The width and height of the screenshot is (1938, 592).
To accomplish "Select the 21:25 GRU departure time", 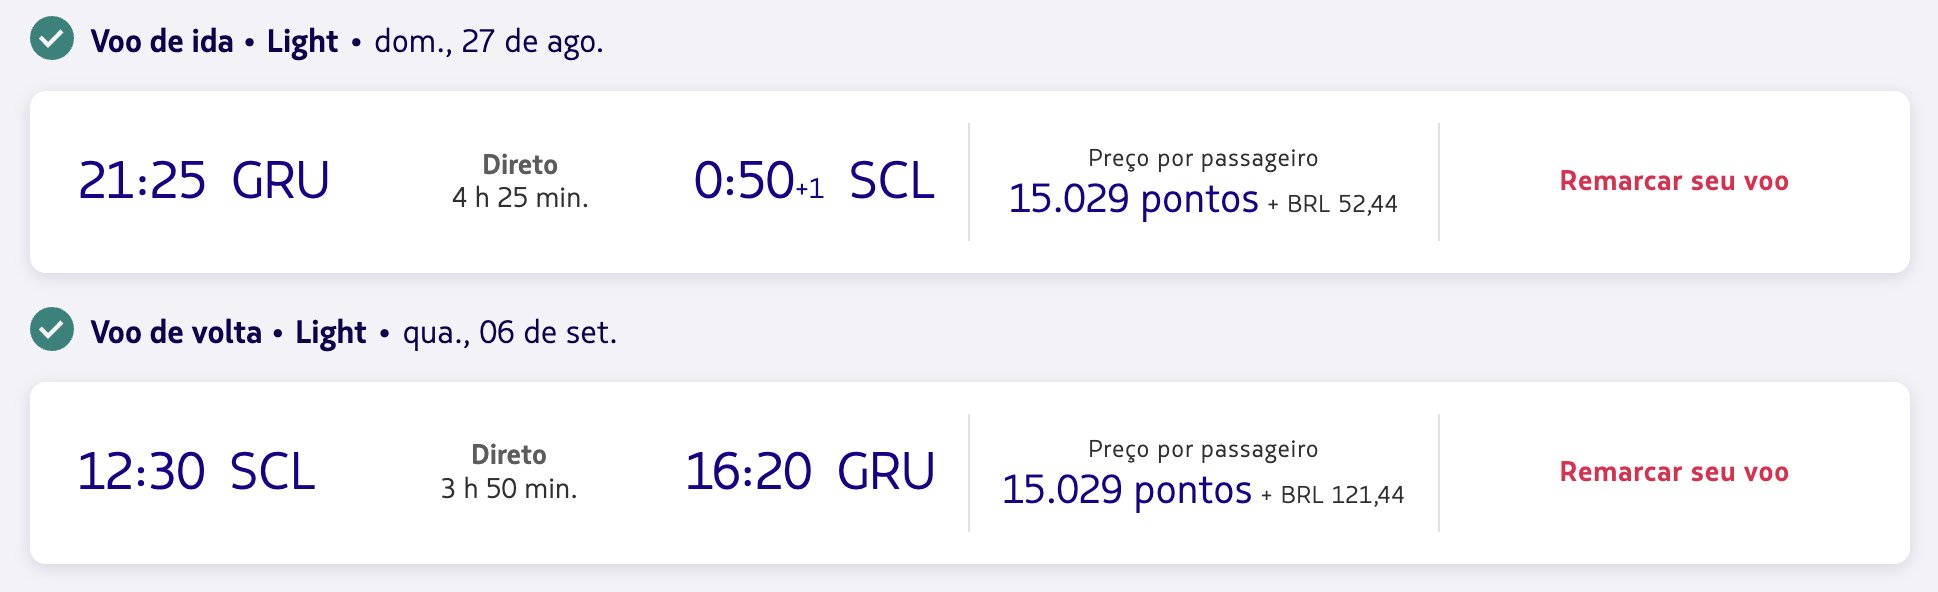I will click(x=204, y=181).
